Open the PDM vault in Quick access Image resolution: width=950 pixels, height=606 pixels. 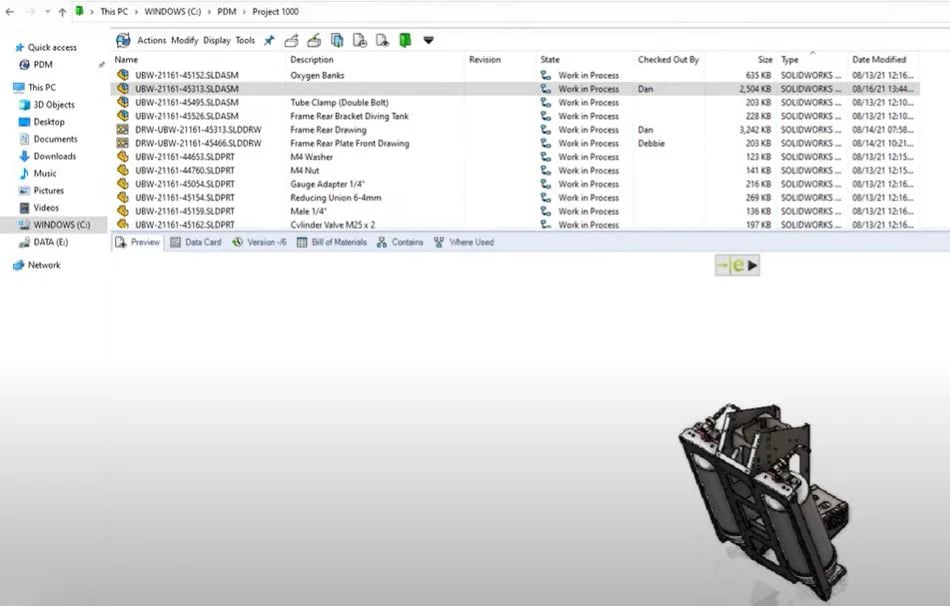tap(43, 64)
